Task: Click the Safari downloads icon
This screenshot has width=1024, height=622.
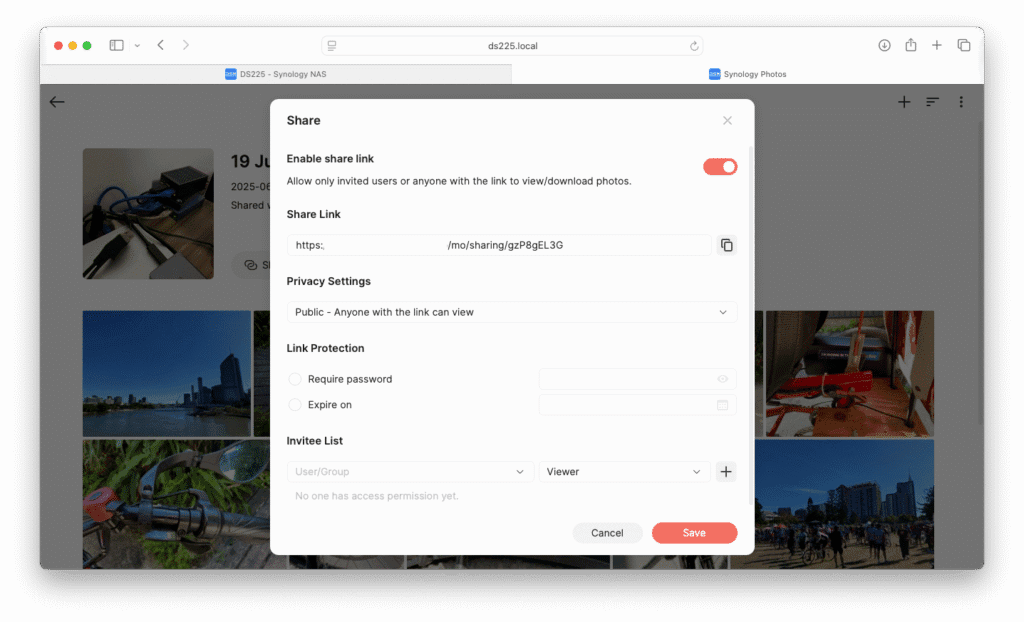Action: pos(884,45)
